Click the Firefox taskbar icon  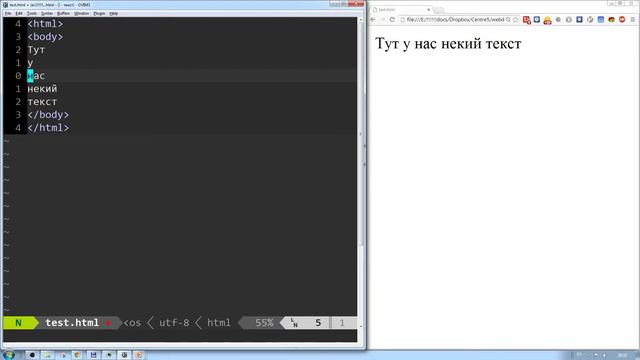[x=78, y=355]
